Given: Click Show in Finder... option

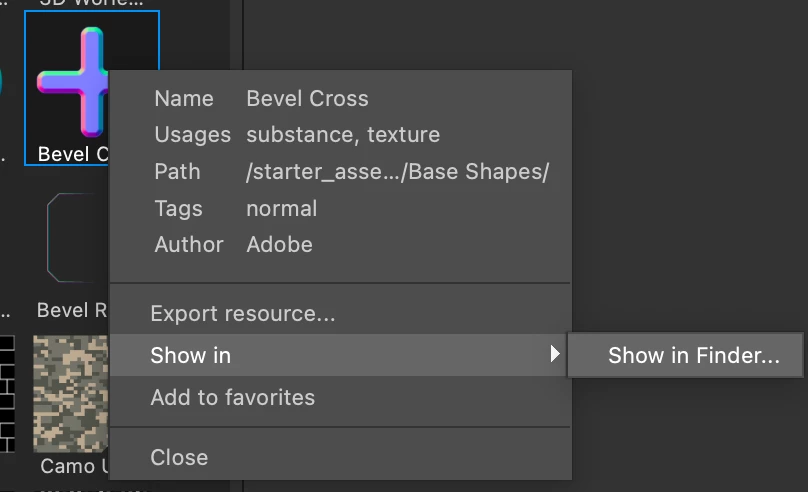Looking at the screenshot, I should coord(693,355).
